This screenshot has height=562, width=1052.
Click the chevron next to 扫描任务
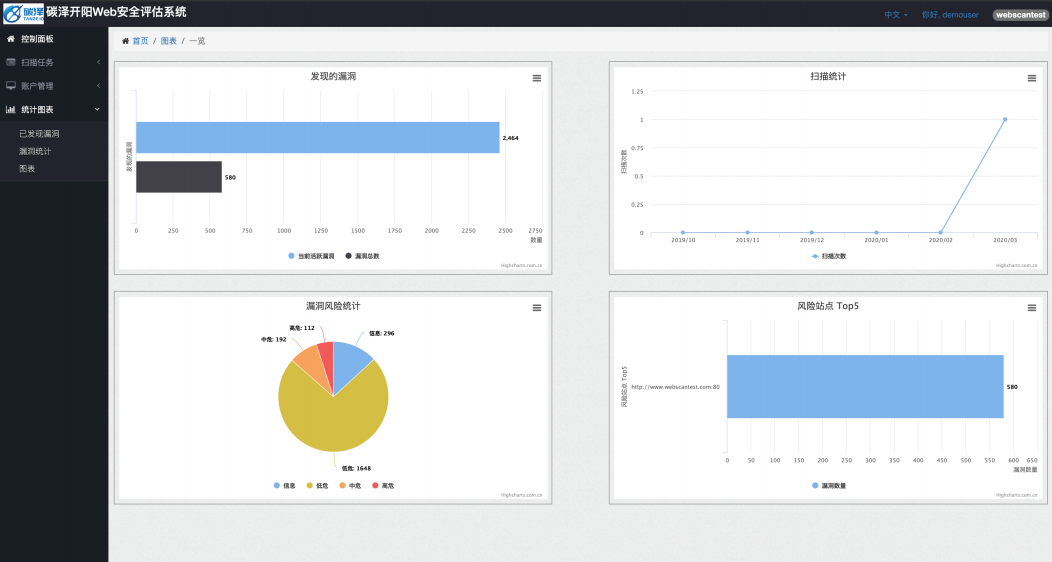[x=98, y=62]
